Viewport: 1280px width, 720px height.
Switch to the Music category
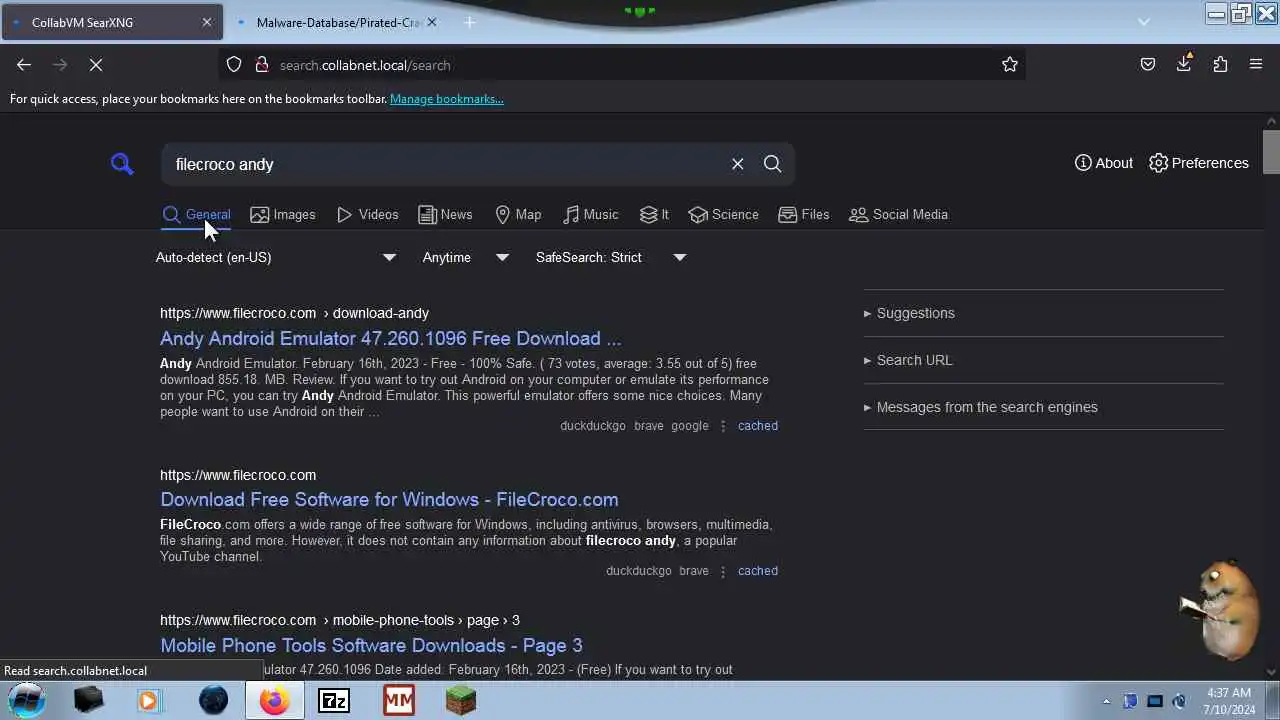[x=590, y=214]
